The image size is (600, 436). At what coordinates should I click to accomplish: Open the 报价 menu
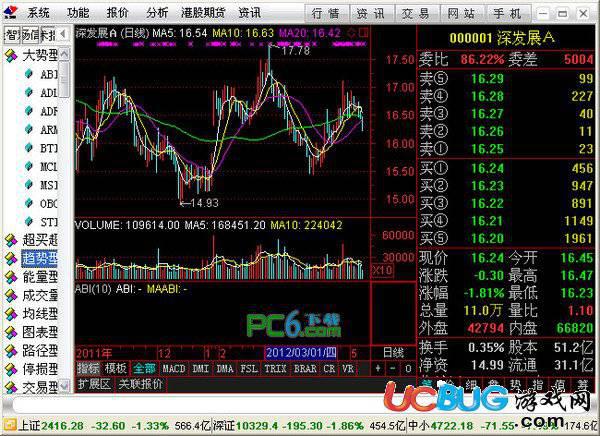pyautogui.click(x=117, y=13)
